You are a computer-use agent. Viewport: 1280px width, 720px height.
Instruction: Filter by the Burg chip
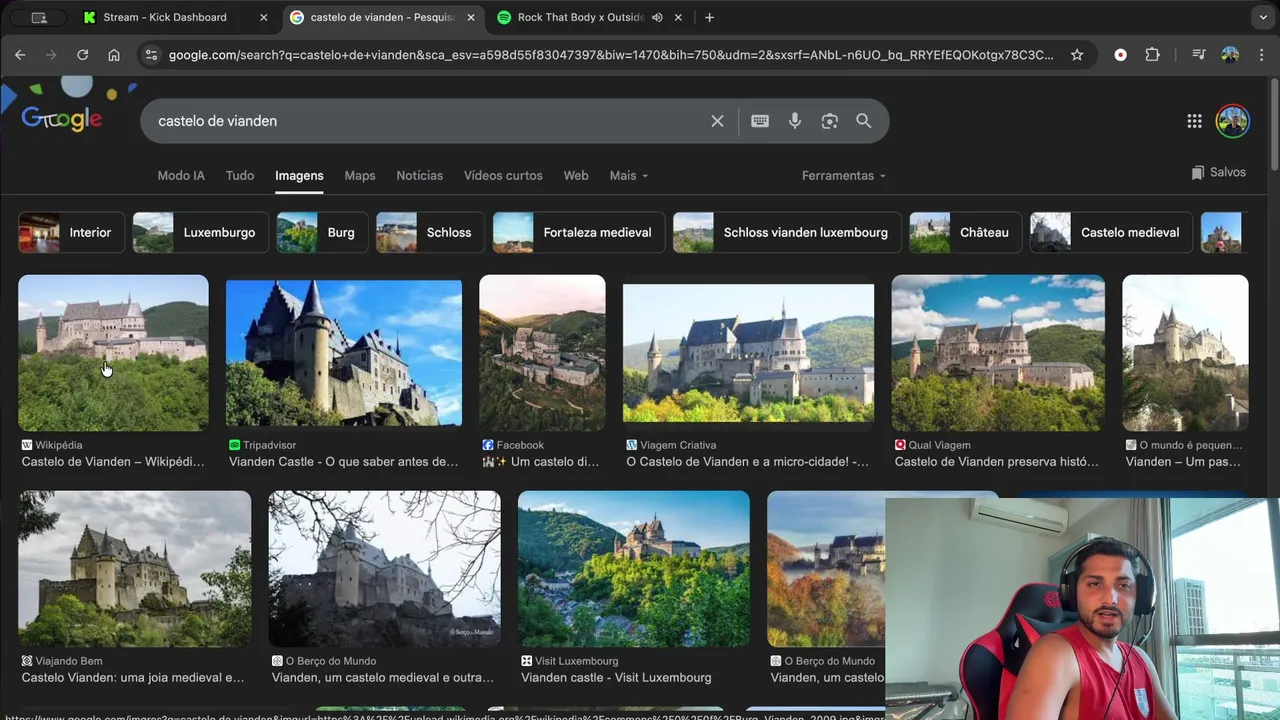[x=322, y=232]
